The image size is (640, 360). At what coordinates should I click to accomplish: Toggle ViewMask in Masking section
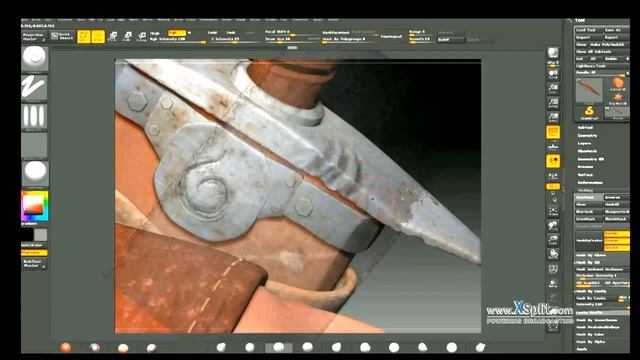[x=589, y=197]
